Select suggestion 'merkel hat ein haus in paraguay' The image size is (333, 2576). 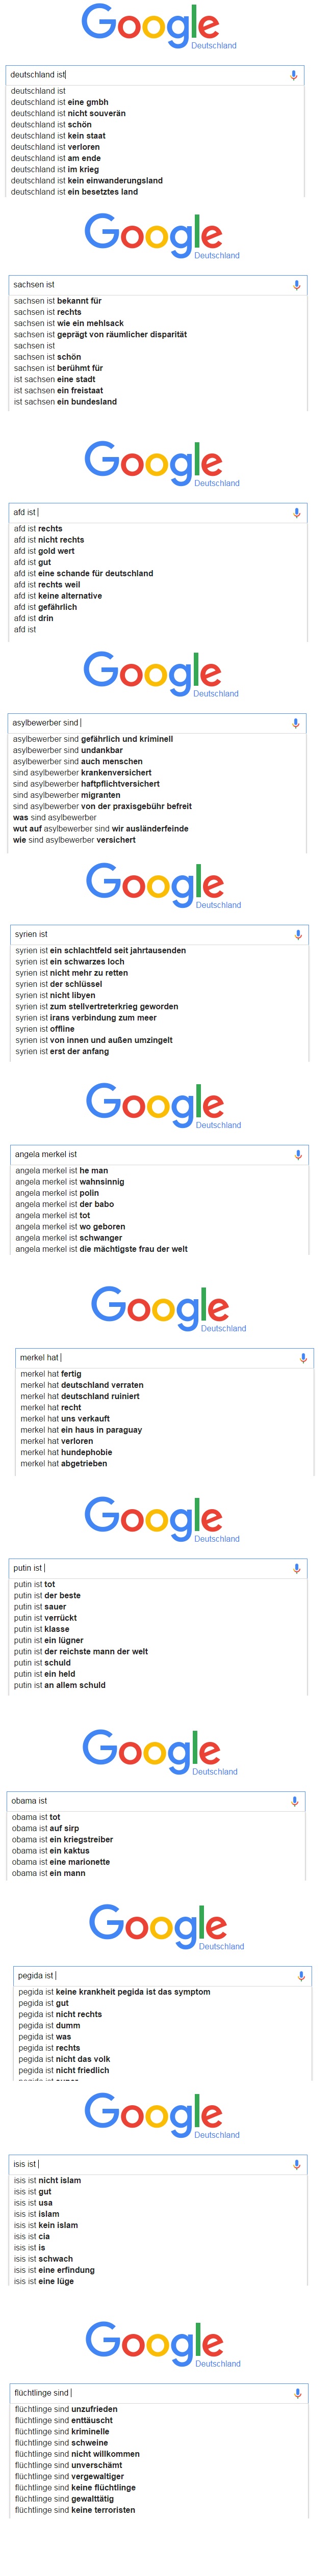[81, 1430]
